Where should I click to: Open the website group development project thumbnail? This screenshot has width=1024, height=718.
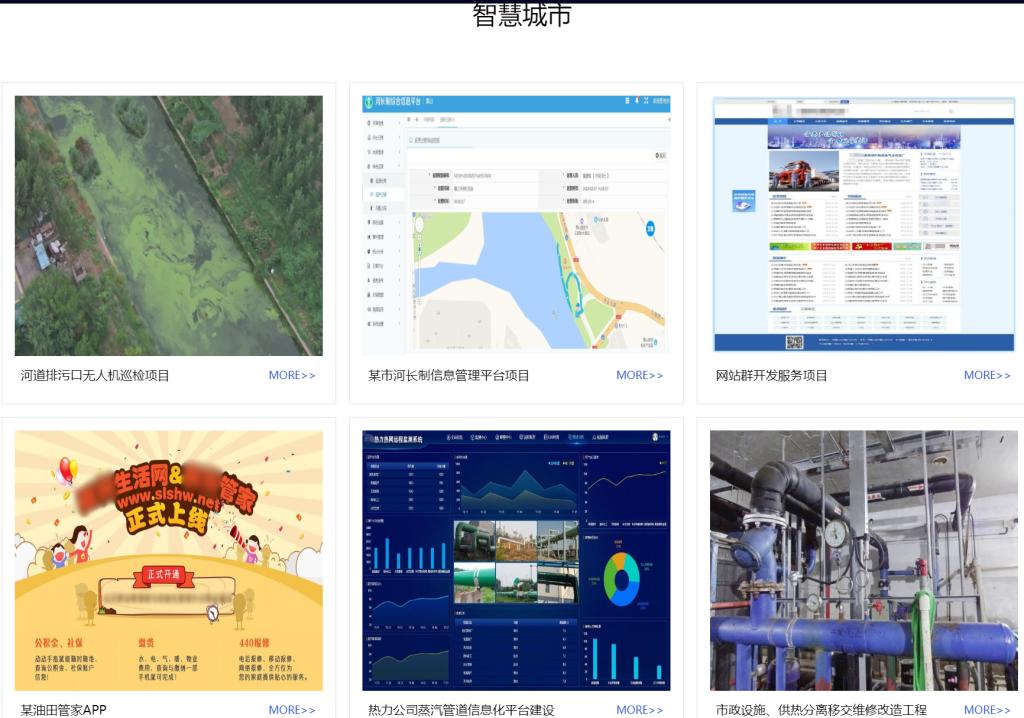click(x=863, y=225)
